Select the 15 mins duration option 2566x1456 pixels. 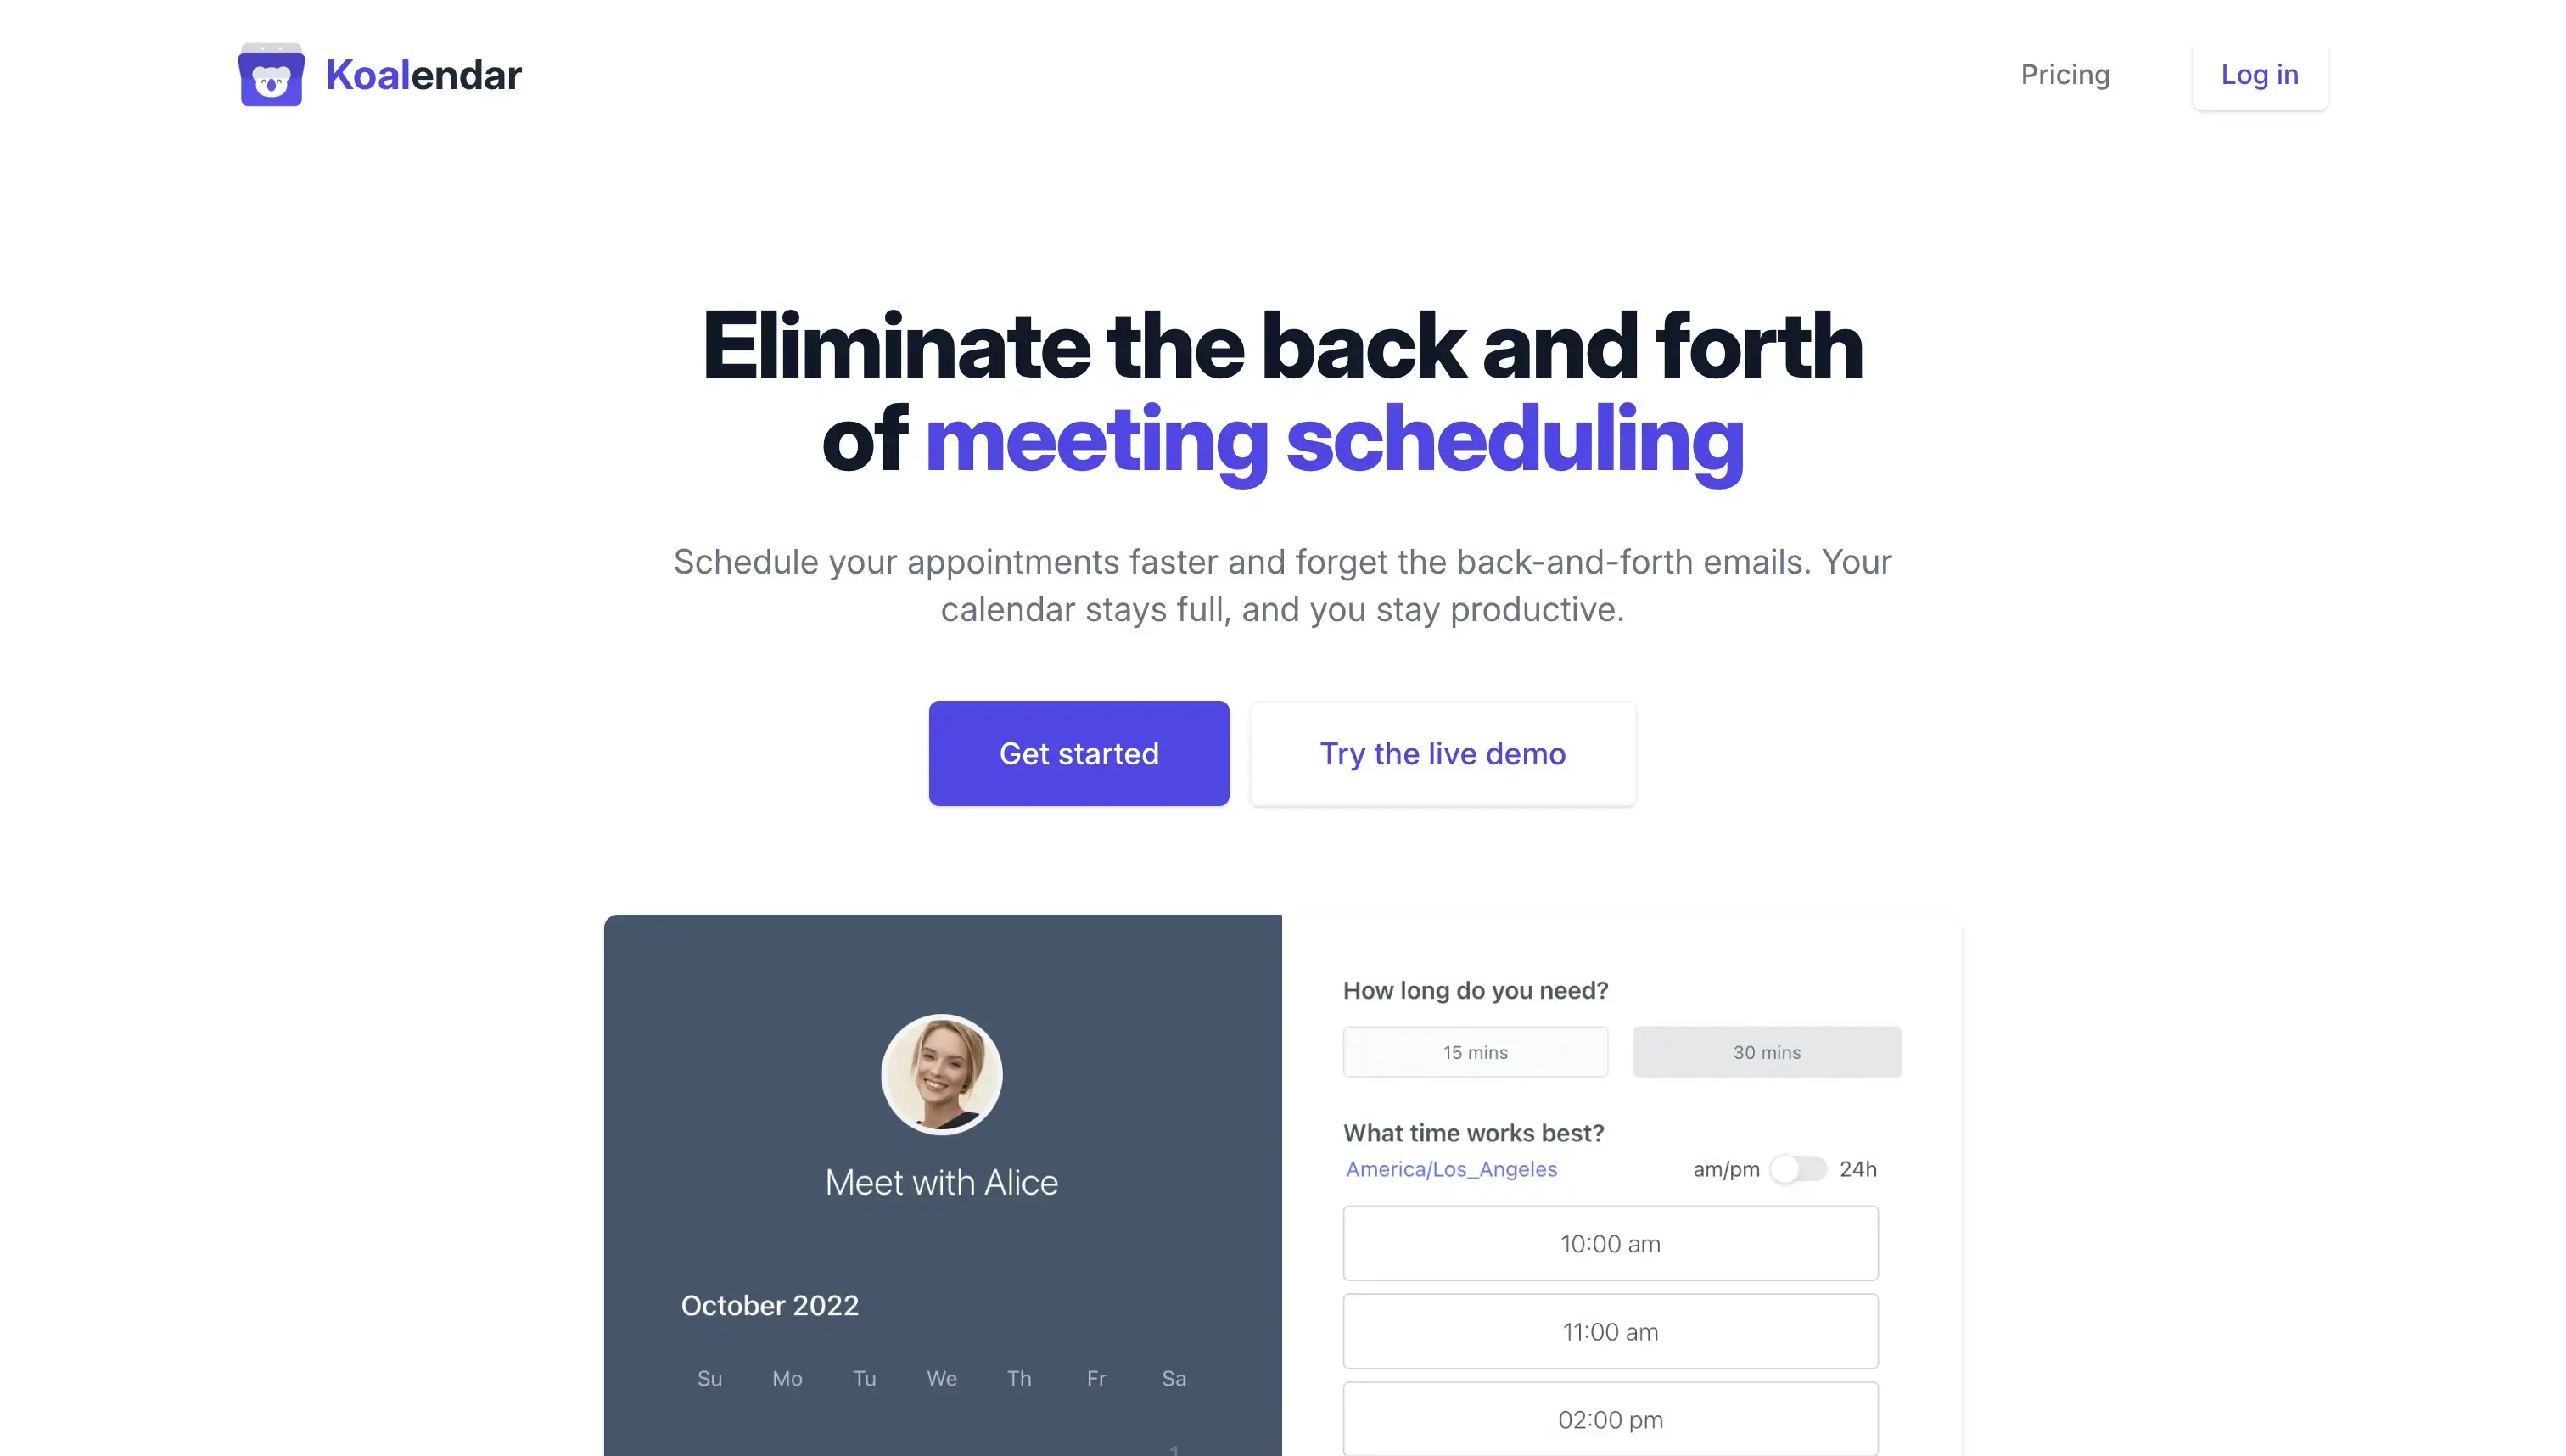(x=1475, y=1050)
